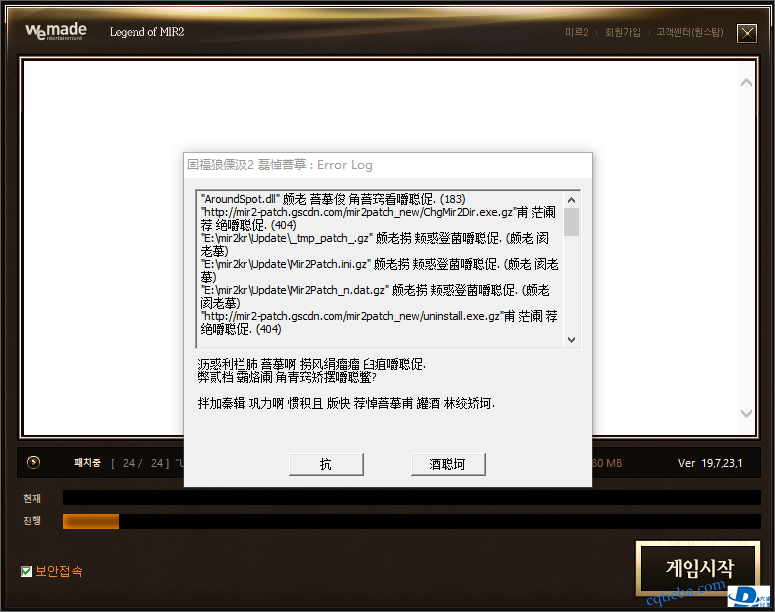775x612 pixels.
Task: Click the _tmp_patch_.gz log line
Action: (375, 245)
